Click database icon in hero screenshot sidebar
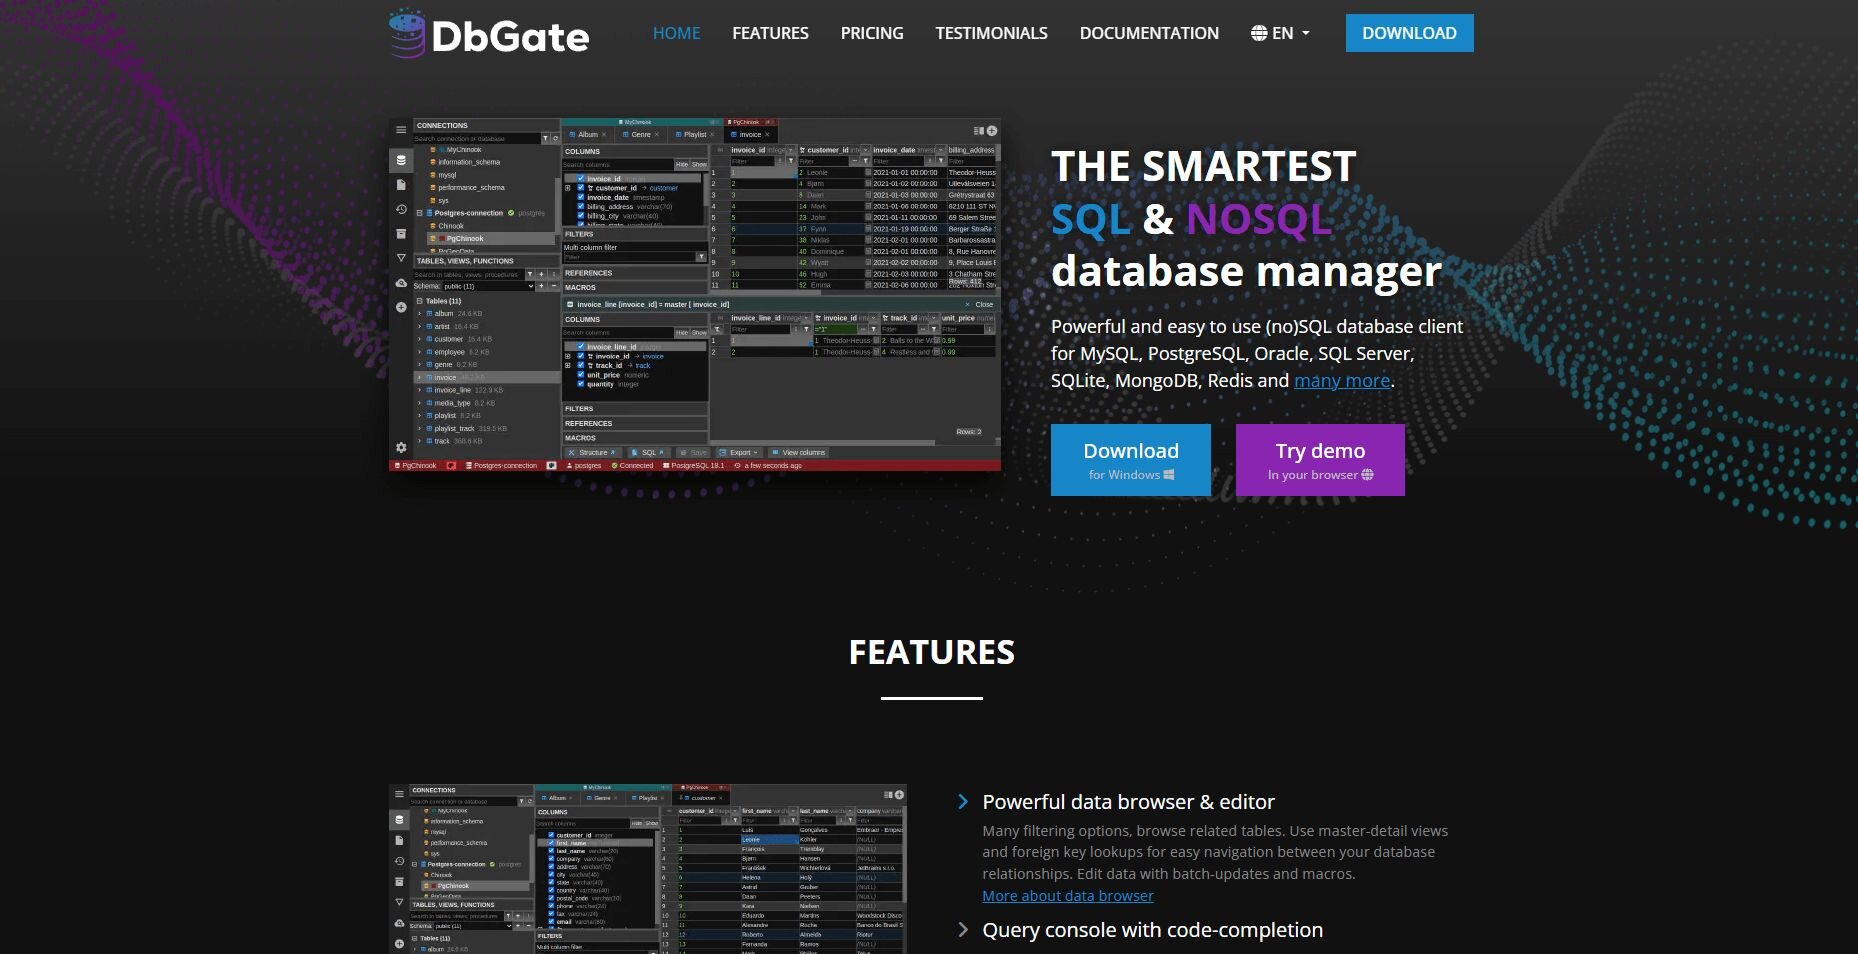This screenshot has height=954, width=1858. pyautogui.click(x=401, y=160)
